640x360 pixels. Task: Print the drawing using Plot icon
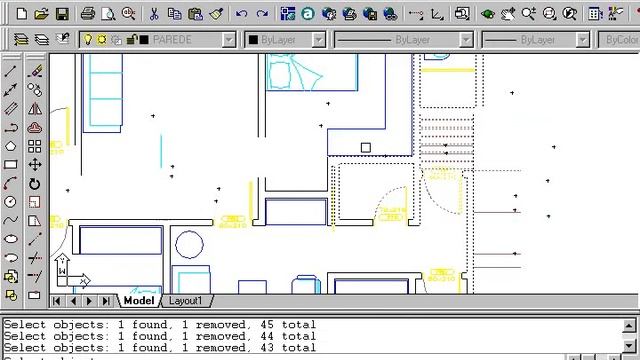tap(88, 14)
